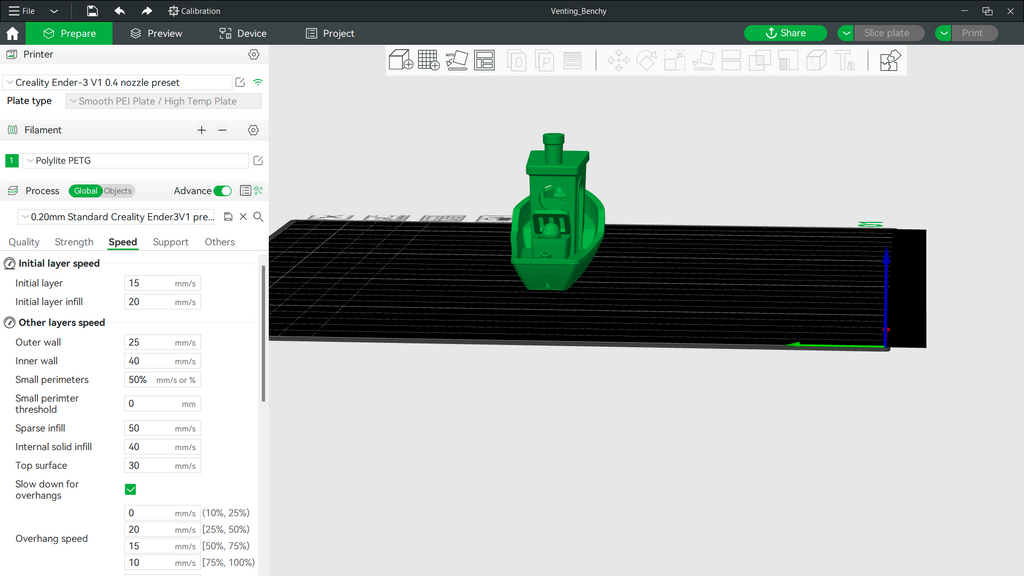Screen dimensions: 1024x576
Task: Click the Auto orient toolbar icon
Action: click(456, 60)
